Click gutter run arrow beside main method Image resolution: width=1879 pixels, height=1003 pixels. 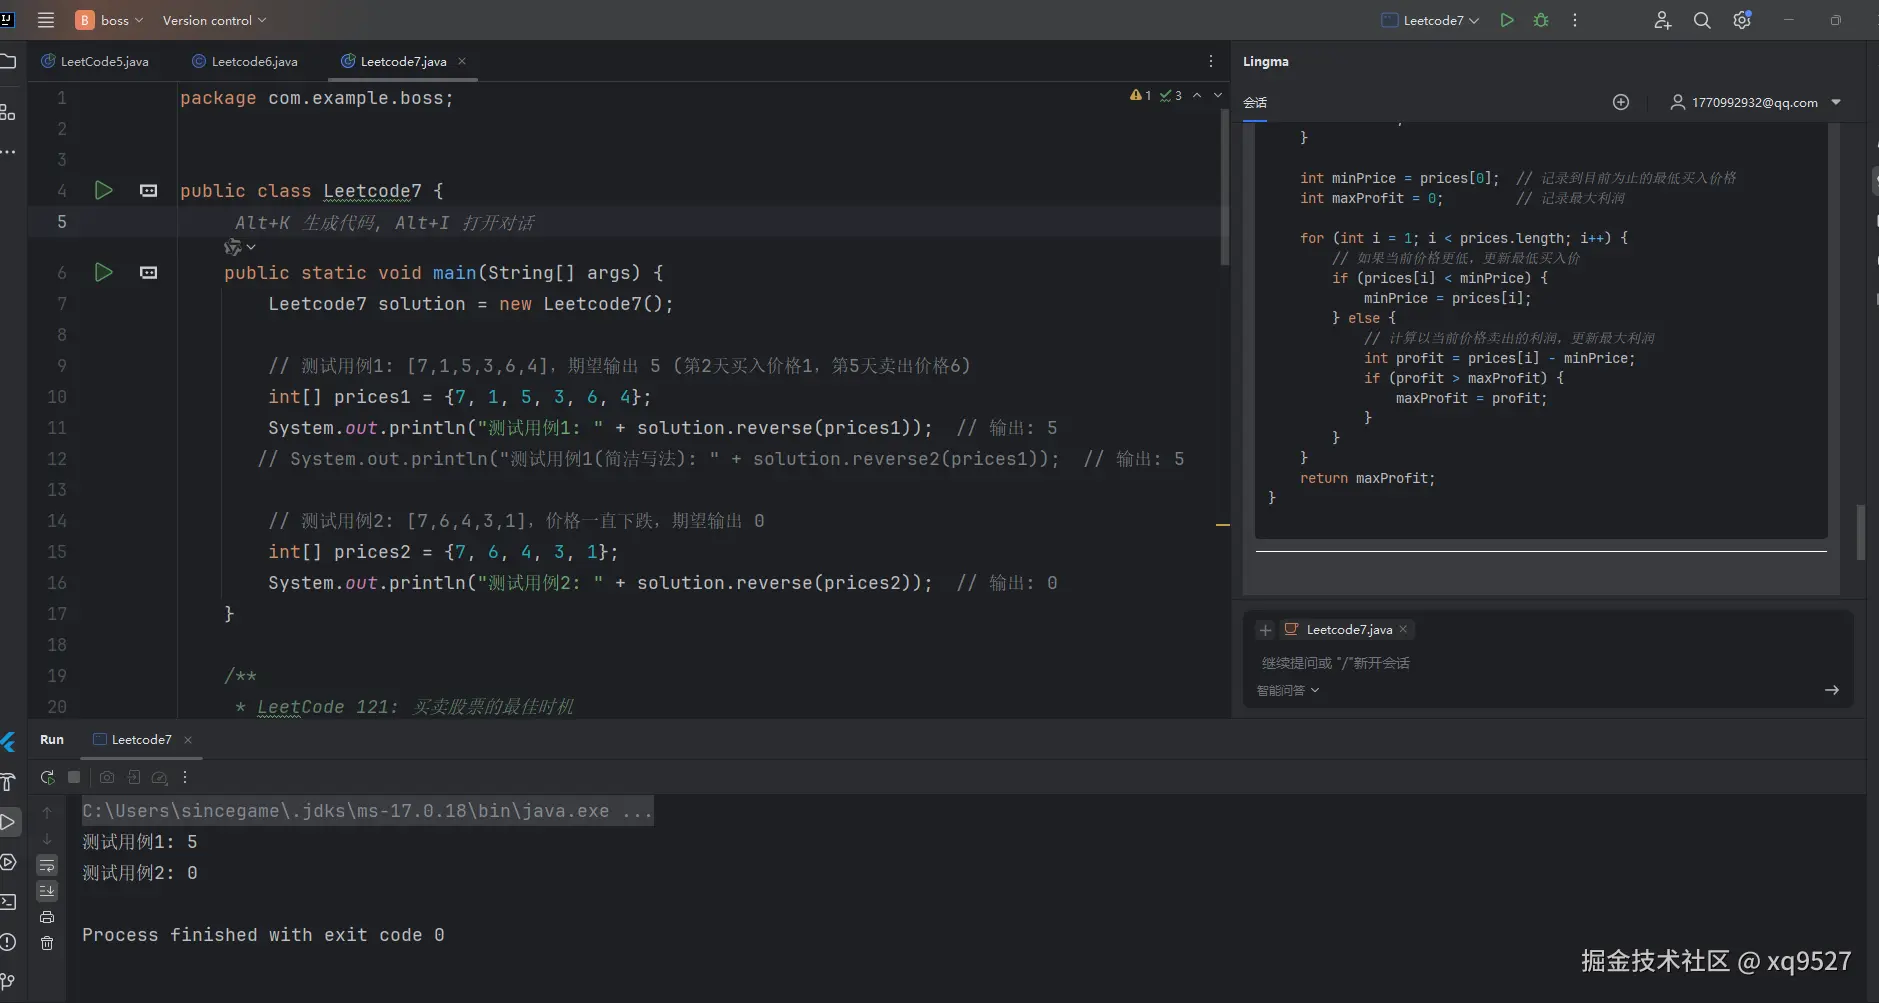click(103, 272)
